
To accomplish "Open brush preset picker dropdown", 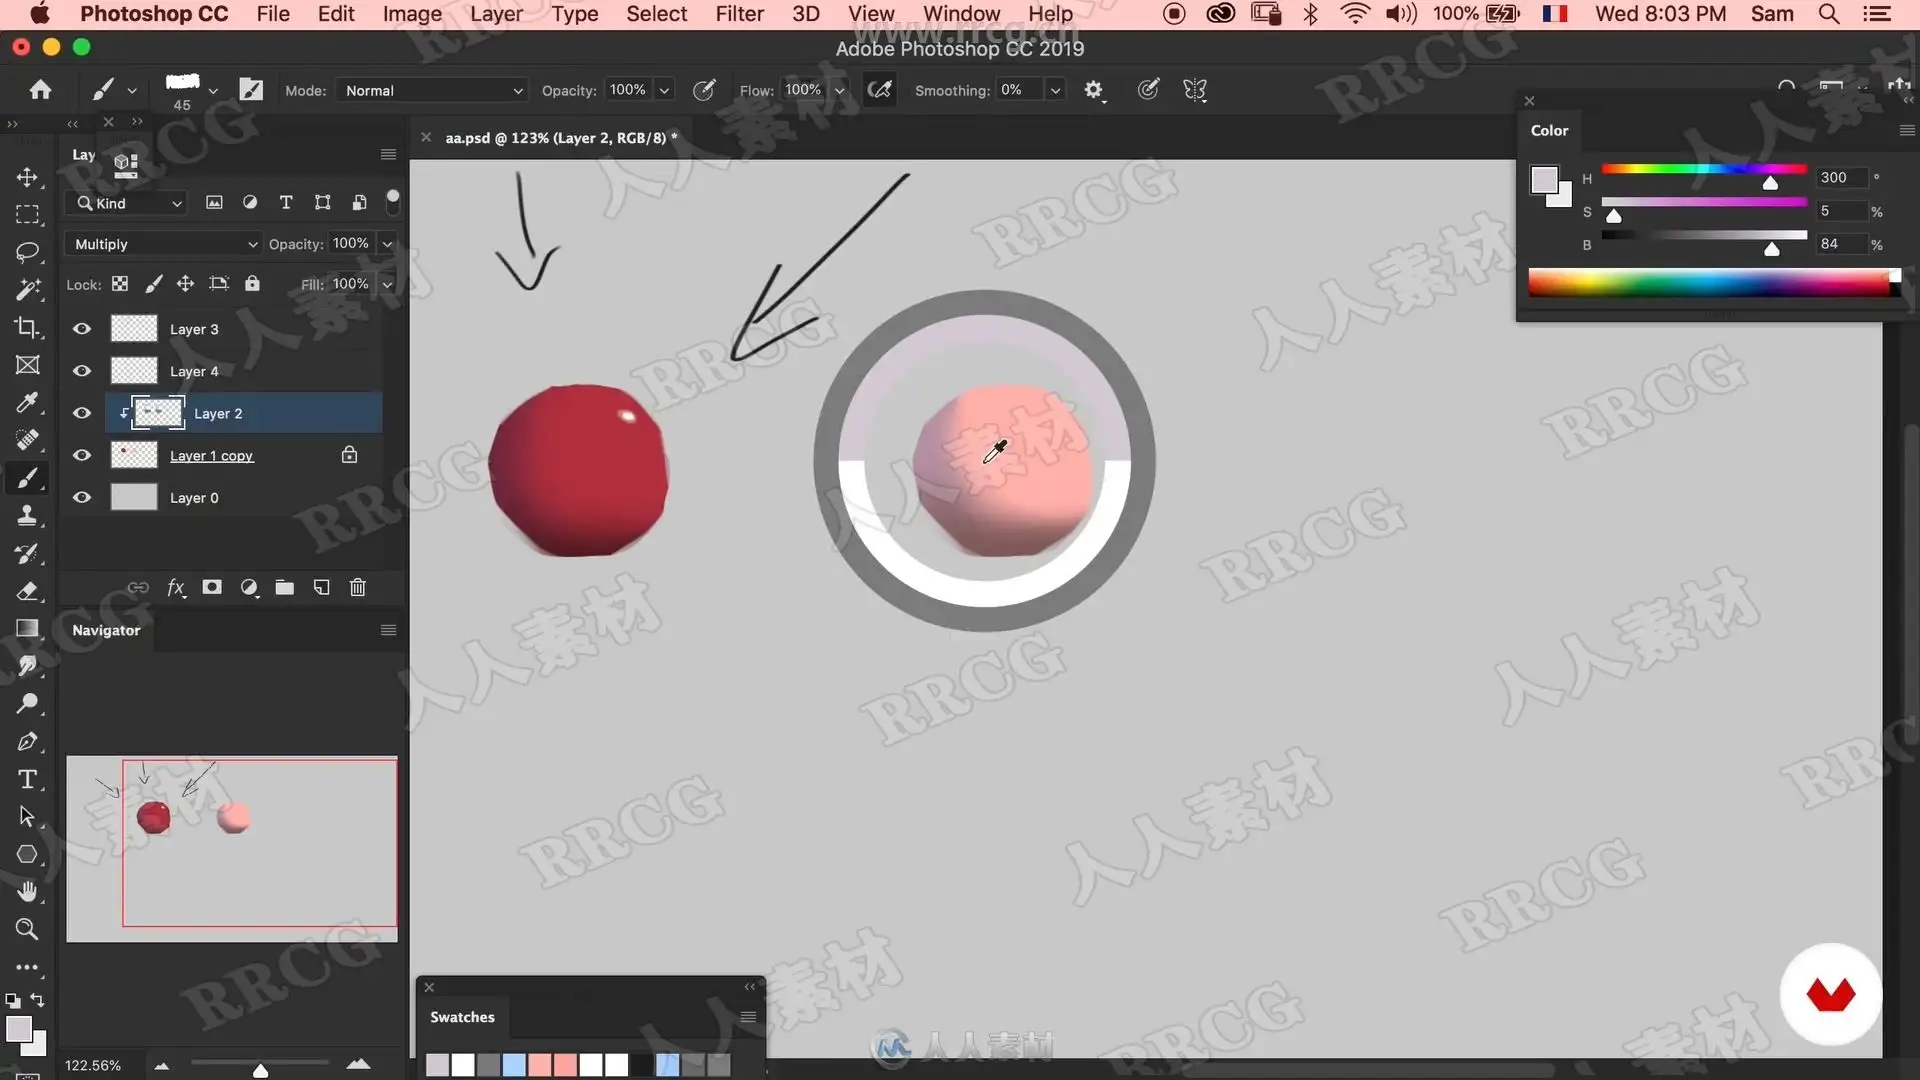I will (x=213, y=90).
